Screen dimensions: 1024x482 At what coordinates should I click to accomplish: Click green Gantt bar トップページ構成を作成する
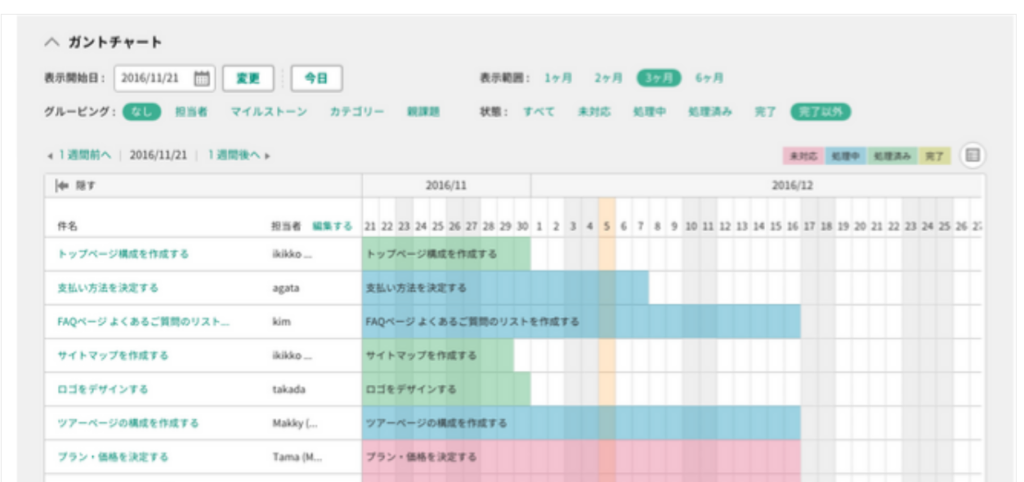(447, 254)
